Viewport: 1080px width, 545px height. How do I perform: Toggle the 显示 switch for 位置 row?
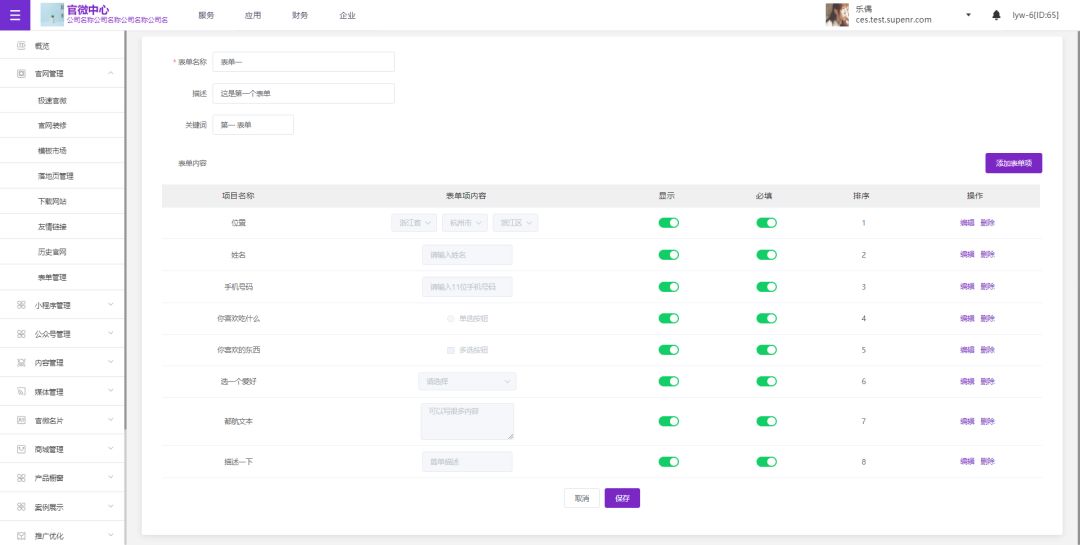(668, 223)
